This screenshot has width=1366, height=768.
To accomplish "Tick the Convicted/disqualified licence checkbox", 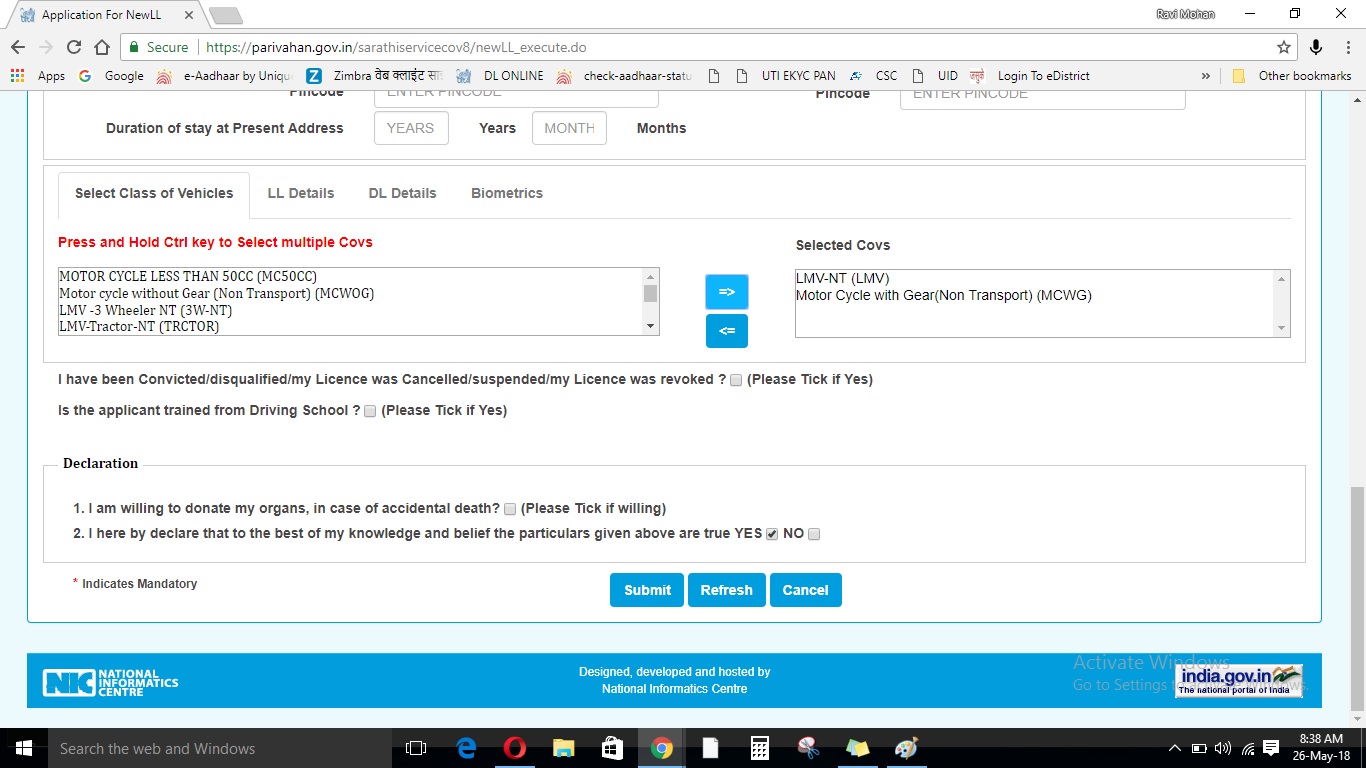I will pos(735,380).
